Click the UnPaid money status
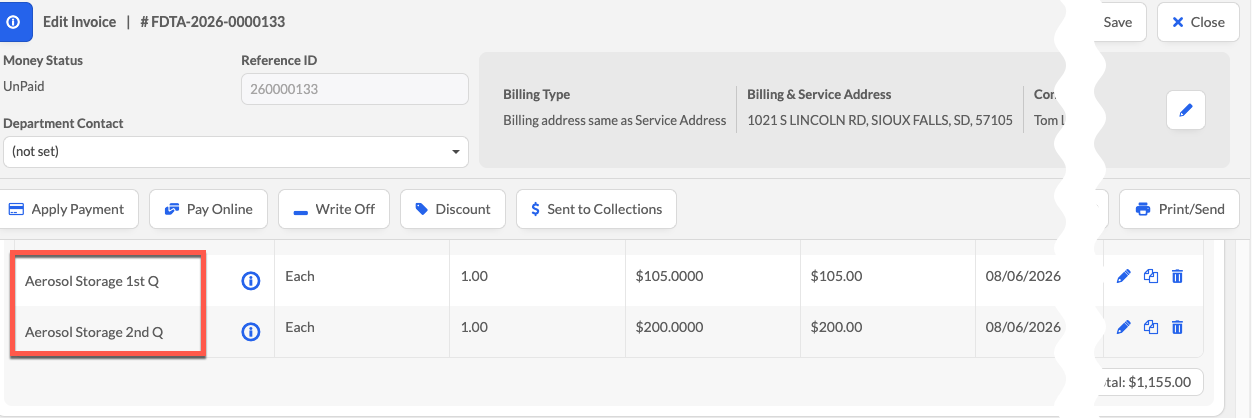Image resolution: width=1252 pixels, height=418 pixels. coord(24,86)
